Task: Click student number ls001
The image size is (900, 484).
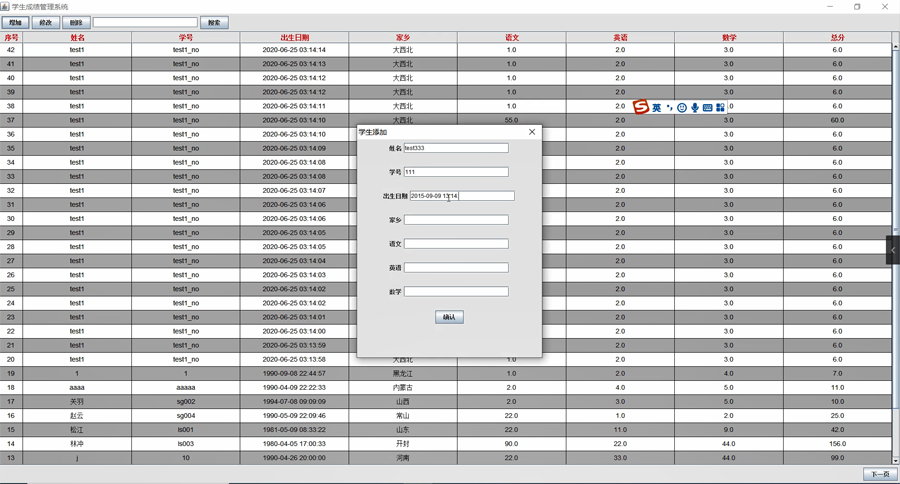Action: [x=186, y=429]
